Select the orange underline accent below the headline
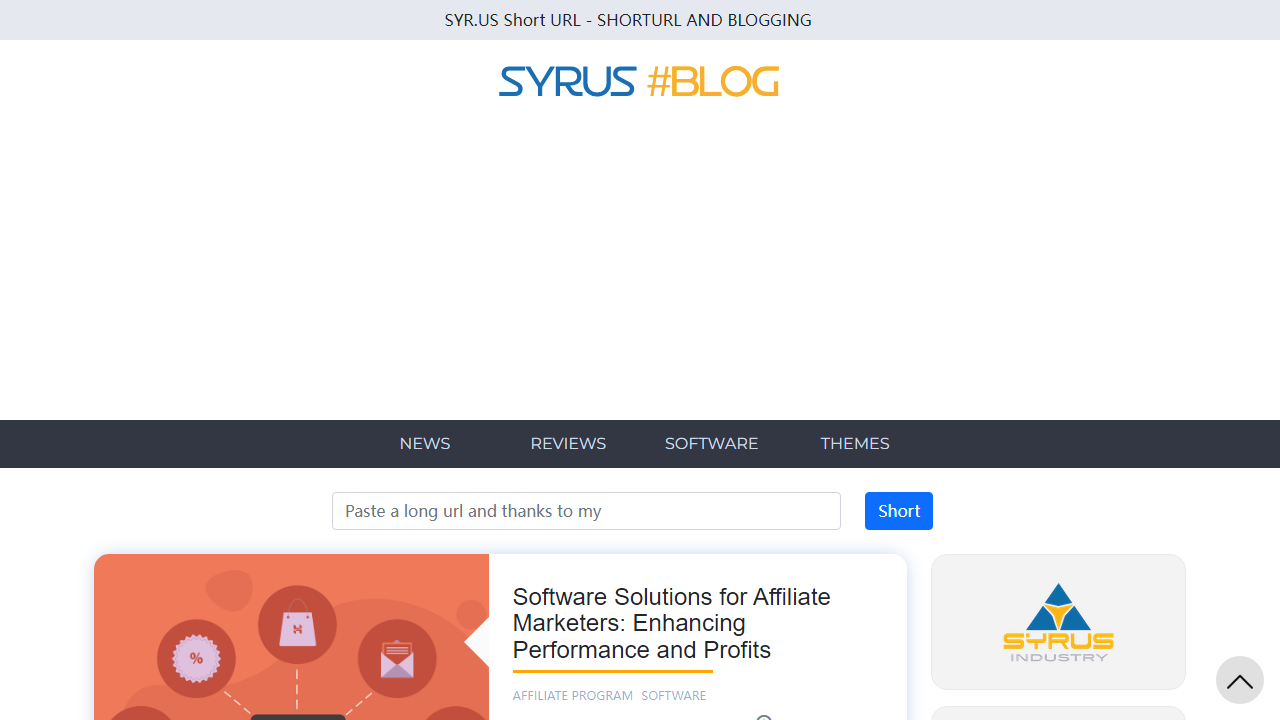 coord(612,672)
